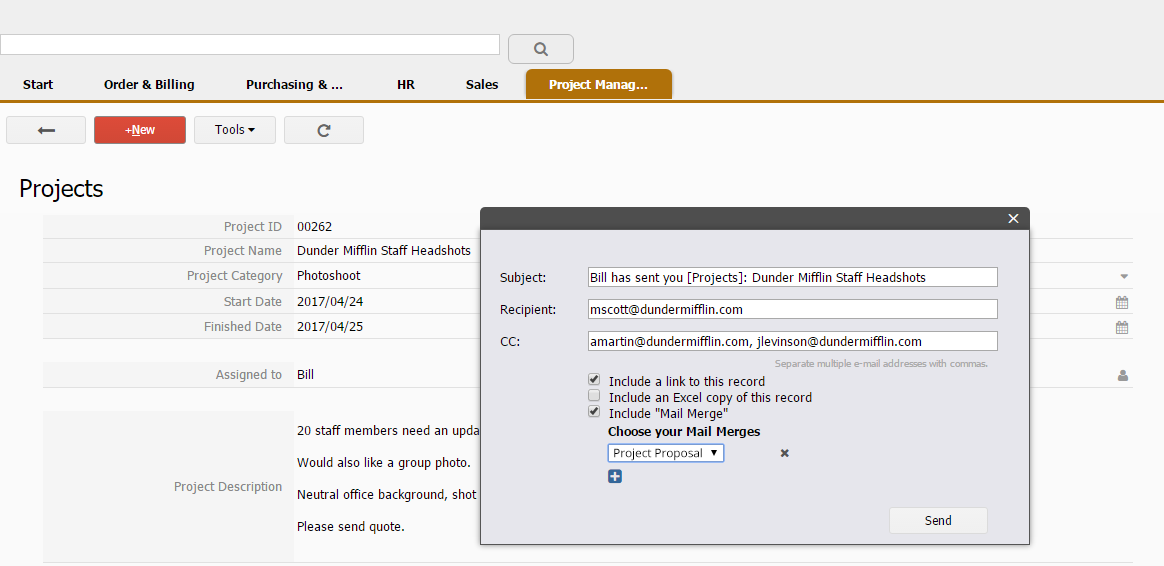Viewport: 1164px width, 566px height.
Task: Focus the top search box
Action: [249, 45]
